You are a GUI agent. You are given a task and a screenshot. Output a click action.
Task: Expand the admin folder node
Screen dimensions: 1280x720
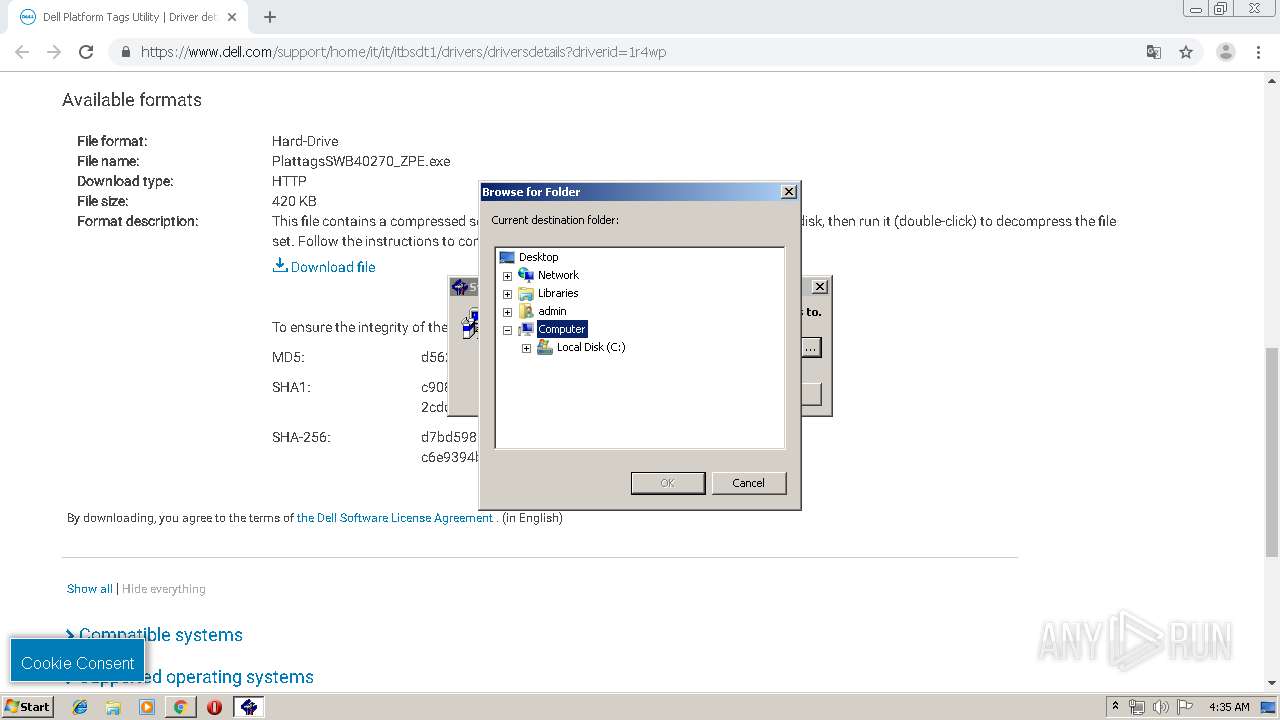tap(507, 312)
